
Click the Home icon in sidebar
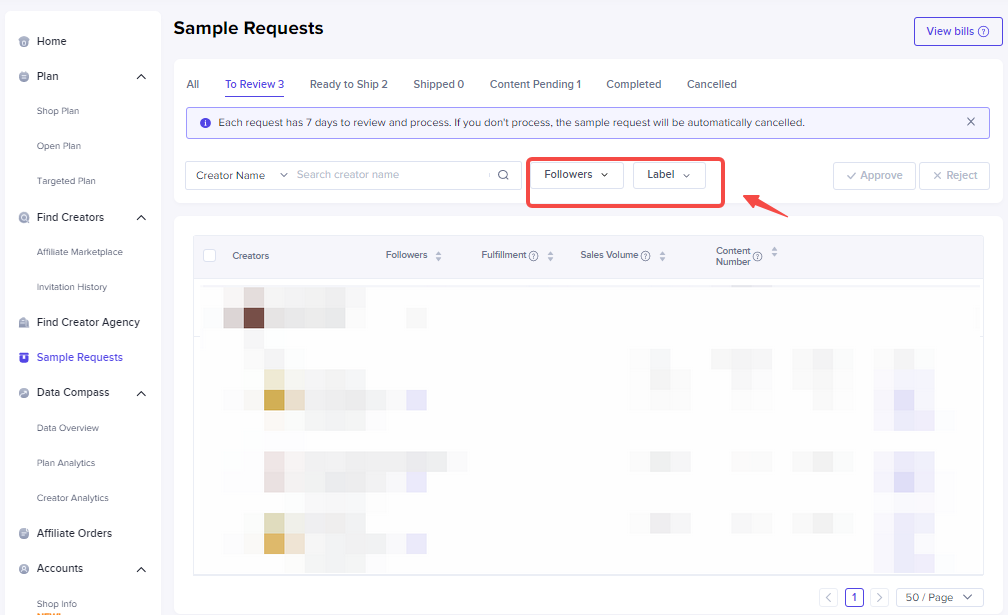pos(24,42)
